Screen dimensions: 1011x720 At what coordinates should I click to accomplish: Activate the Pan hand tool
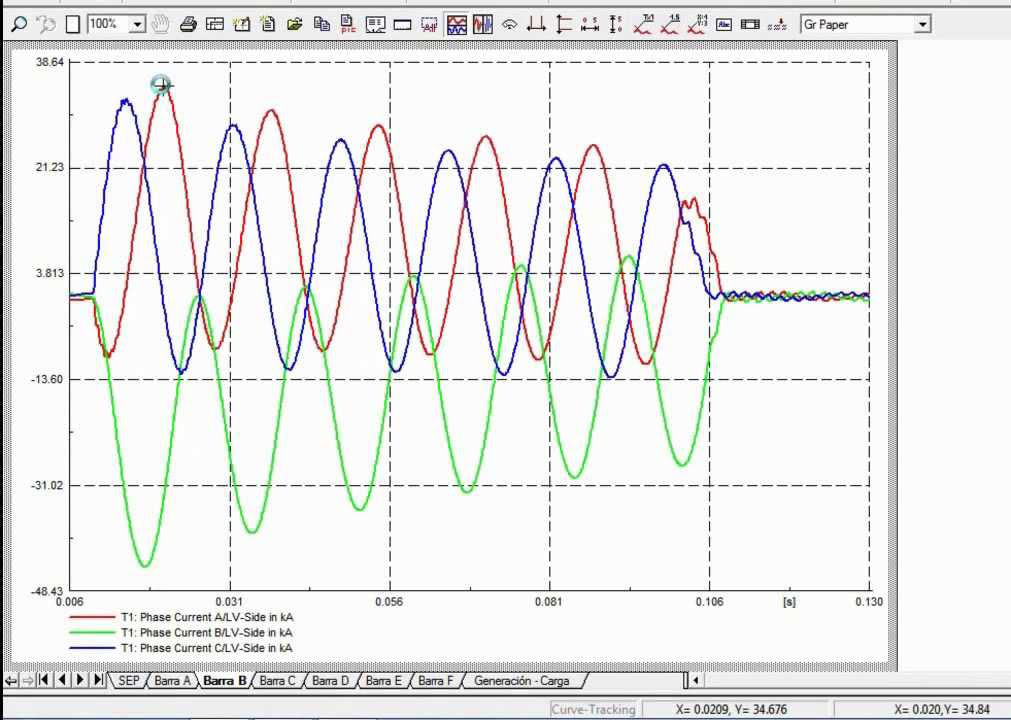(x=160, y=23)
